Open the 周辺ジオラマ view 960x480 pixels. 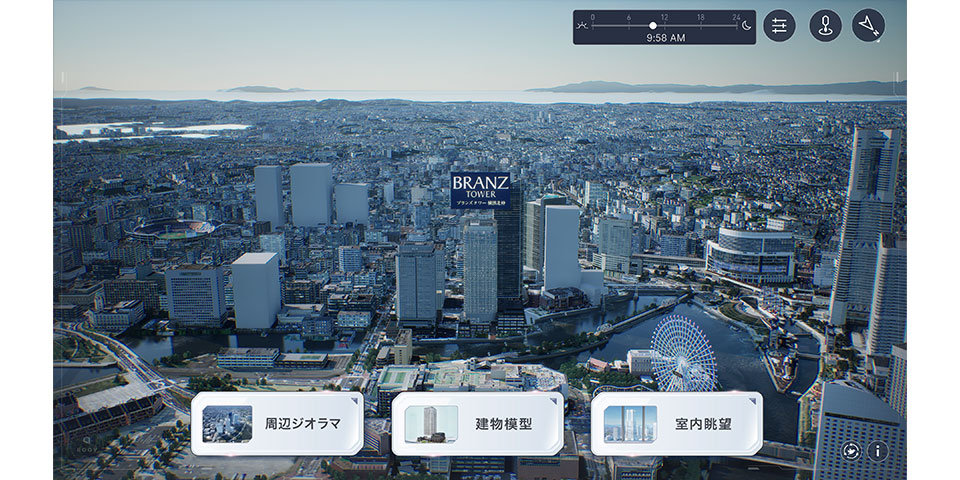point(277,424)
